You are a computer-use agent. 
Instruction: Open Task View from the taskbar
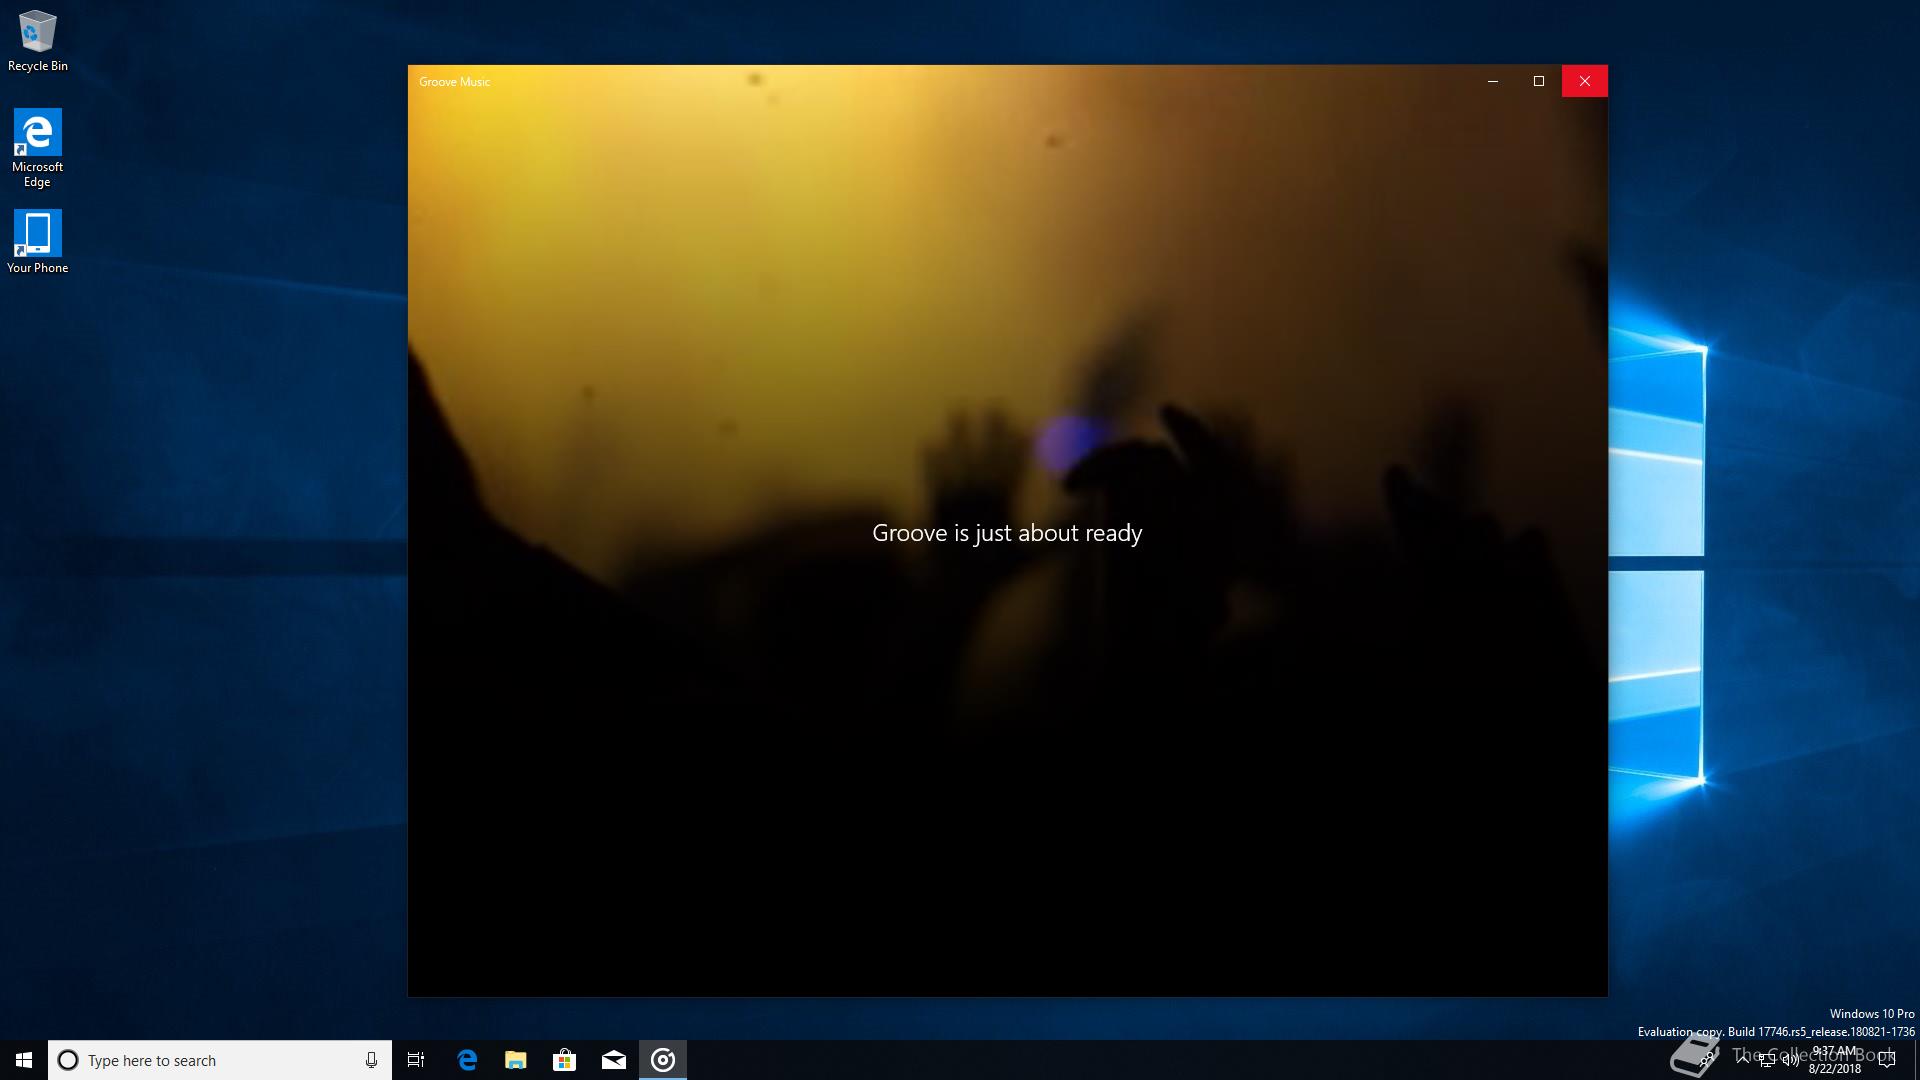click(416, 1060)
